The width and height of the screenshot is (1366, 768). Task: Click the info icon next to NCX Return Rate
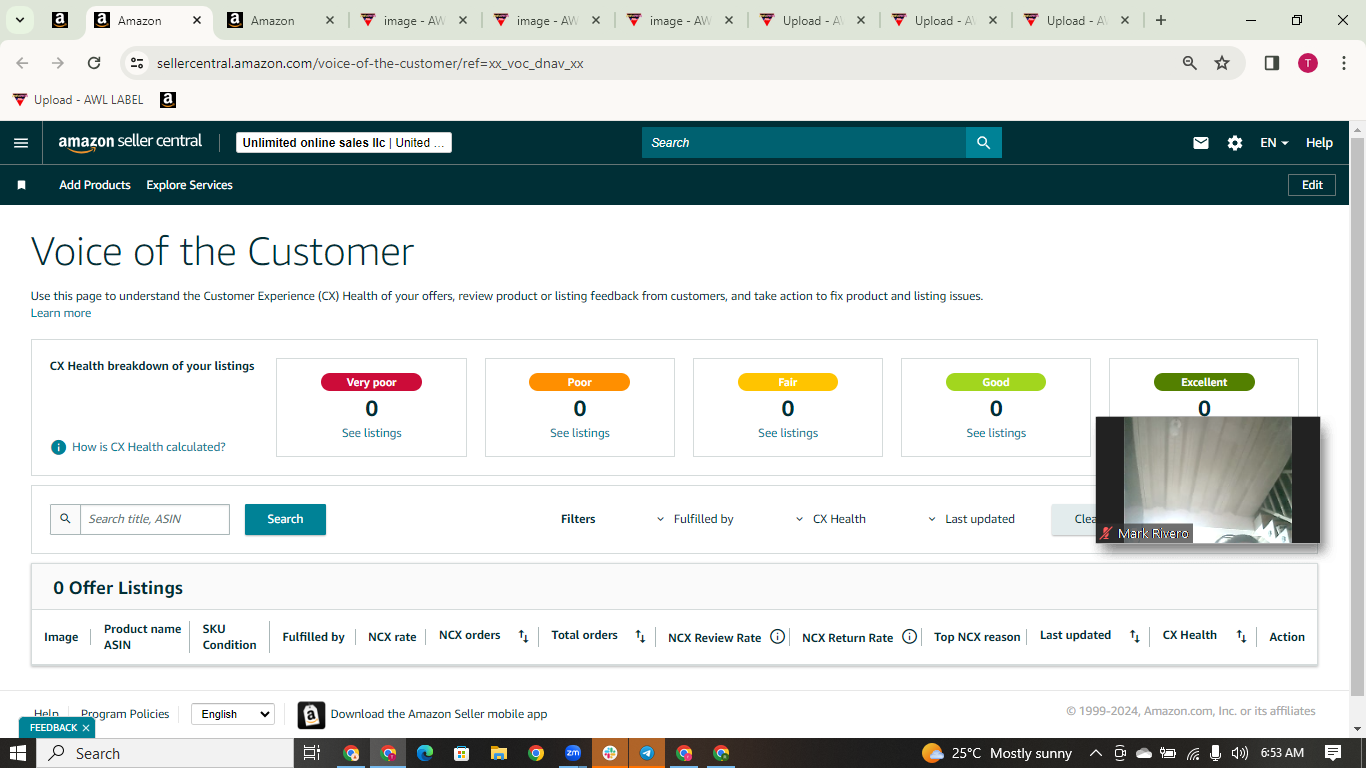tap(909, 636)
